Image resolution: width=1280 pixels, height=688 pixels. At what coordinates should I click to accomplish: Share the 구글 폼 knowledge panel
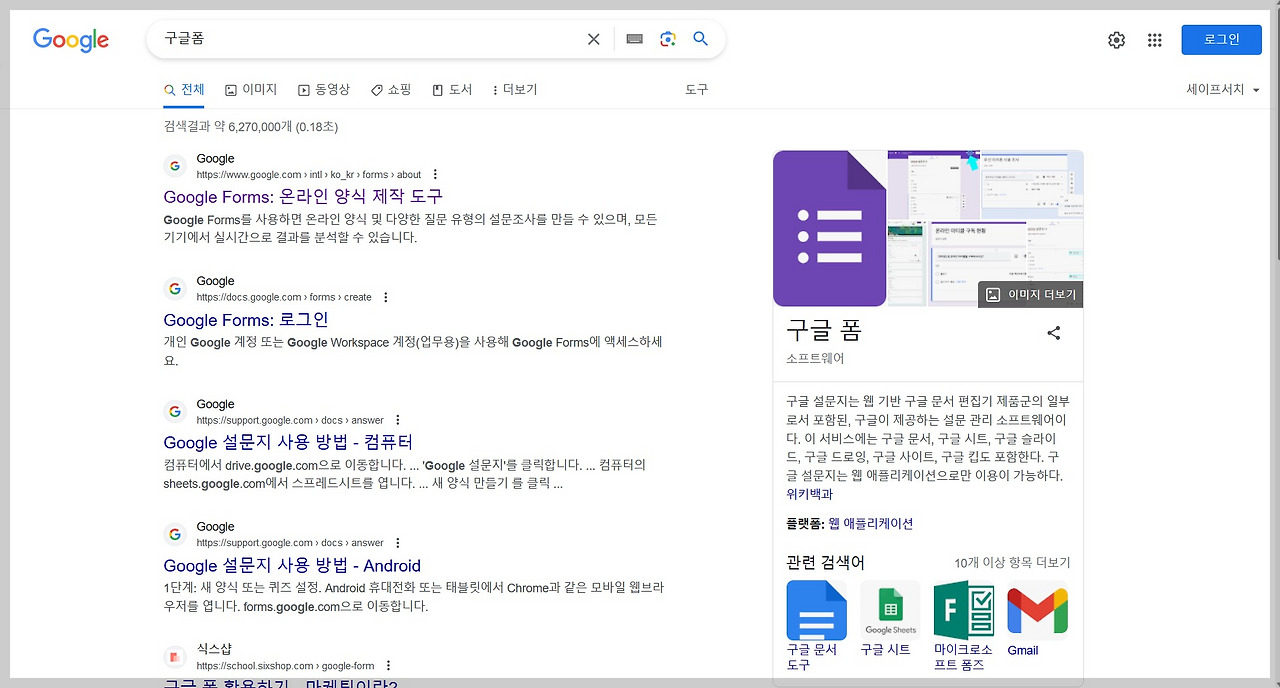tap(1054, 333)
